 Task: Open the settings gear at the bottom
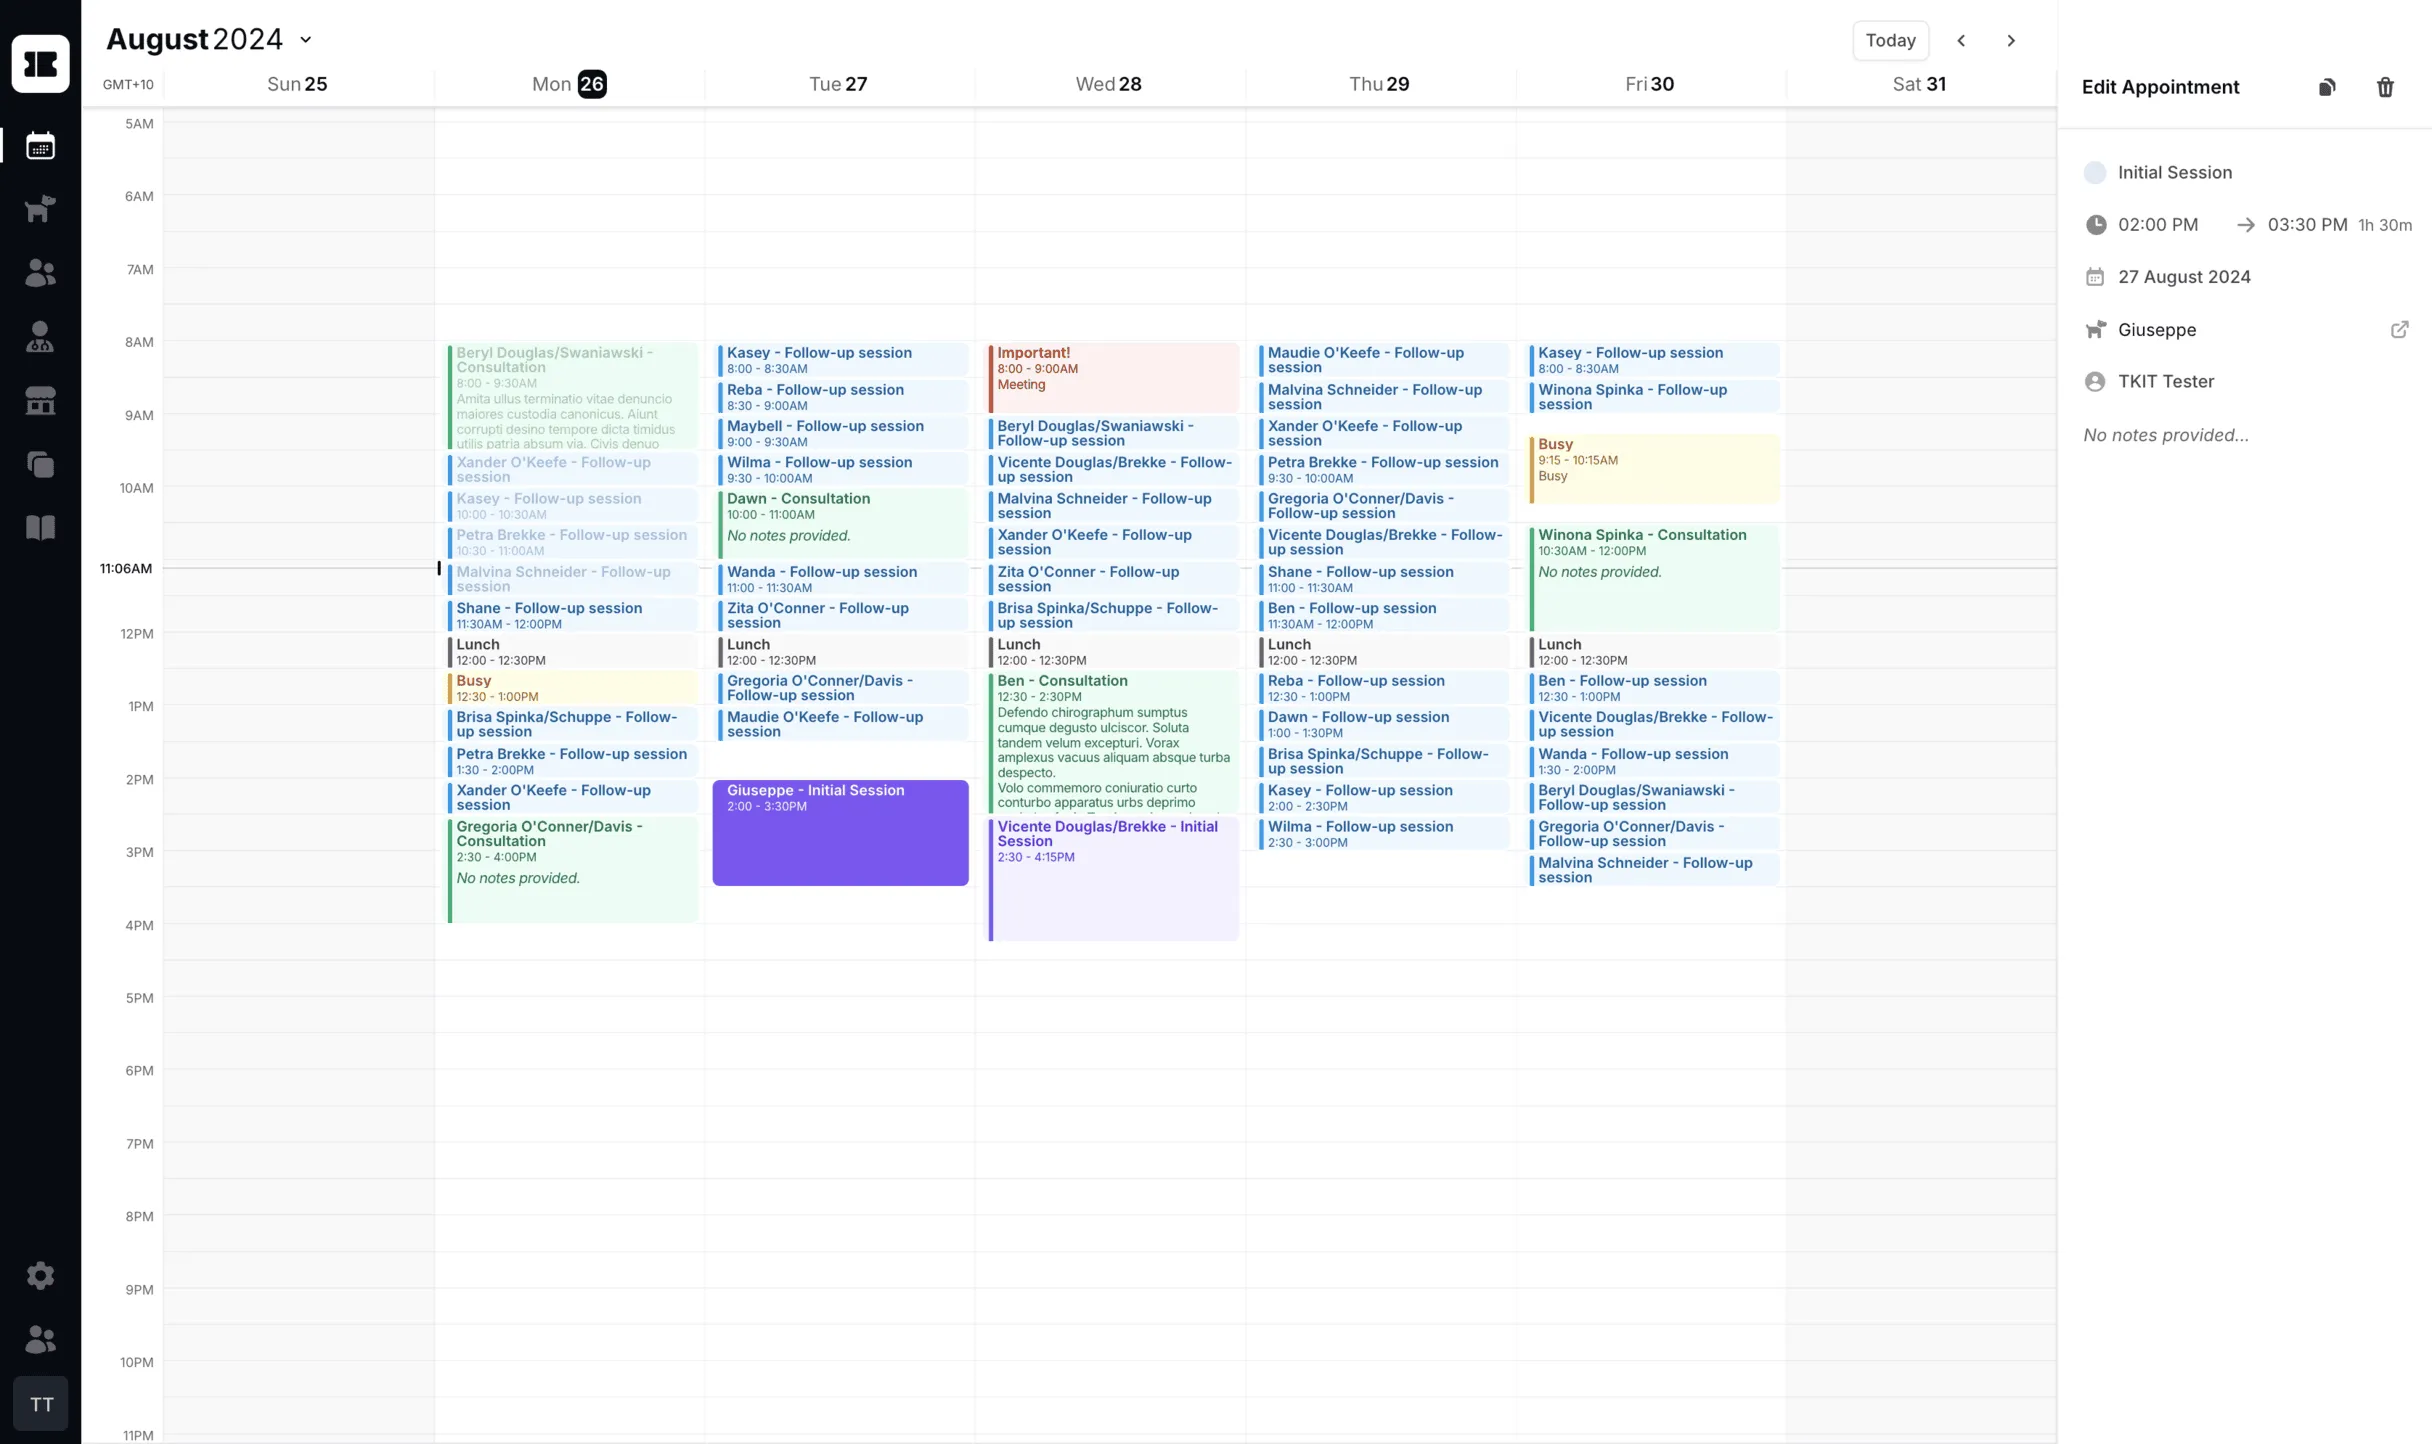(x=40, y=1275)
